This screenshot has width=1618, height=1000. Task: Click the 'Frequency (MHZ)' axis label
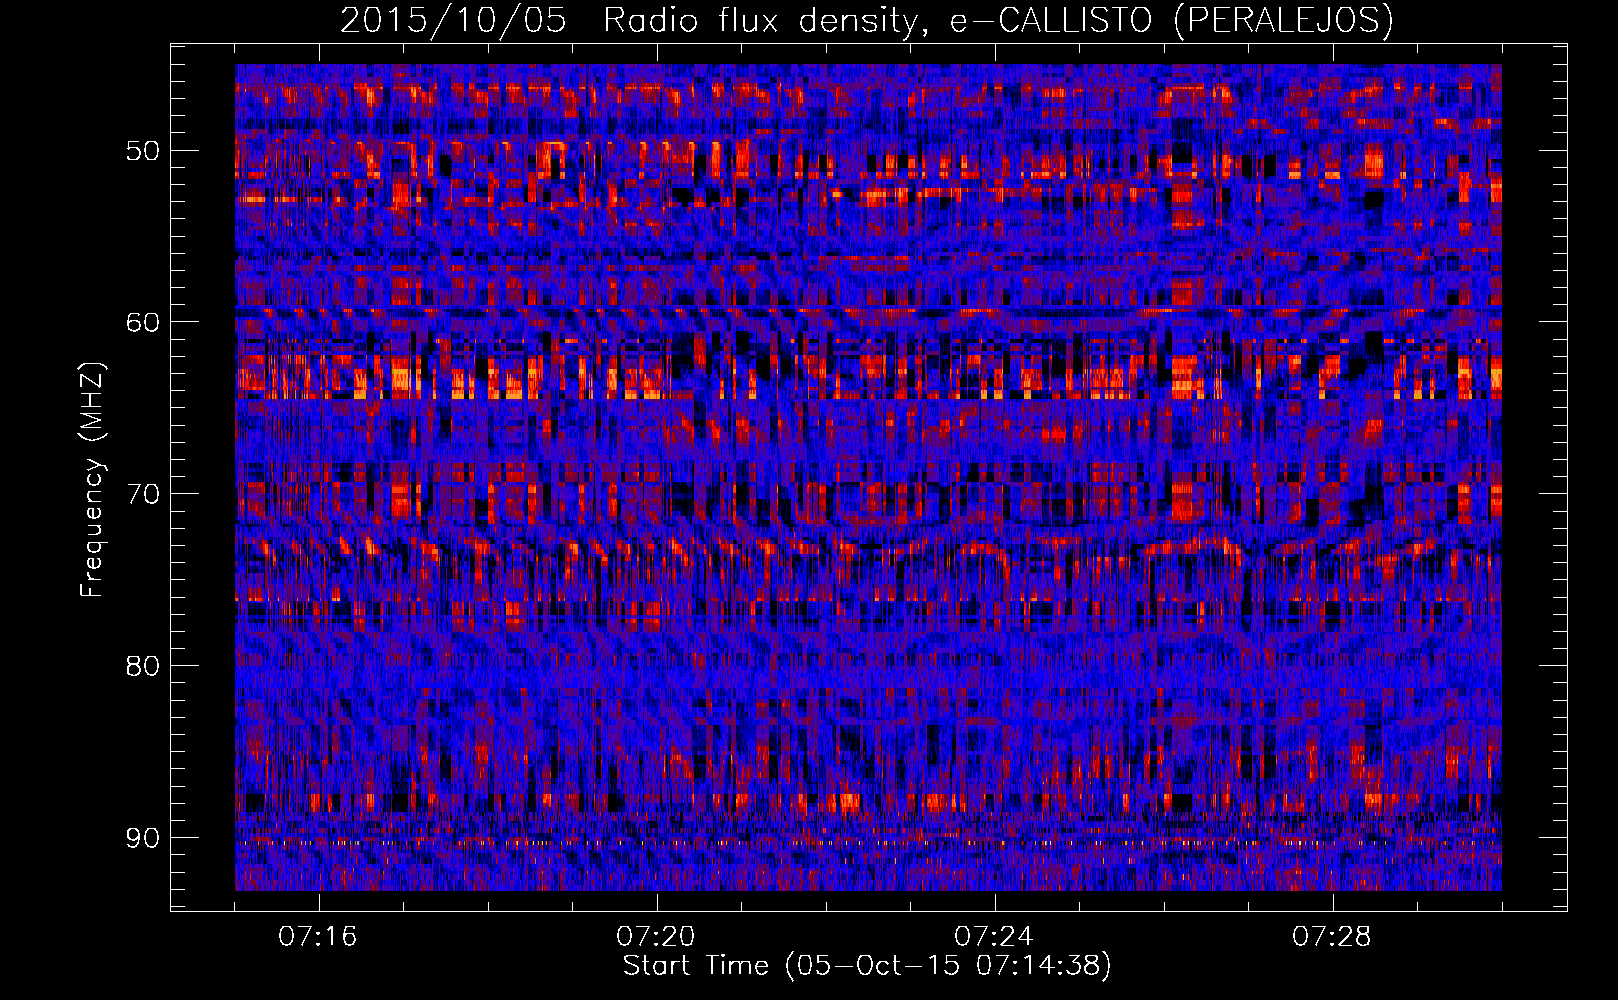92,480
